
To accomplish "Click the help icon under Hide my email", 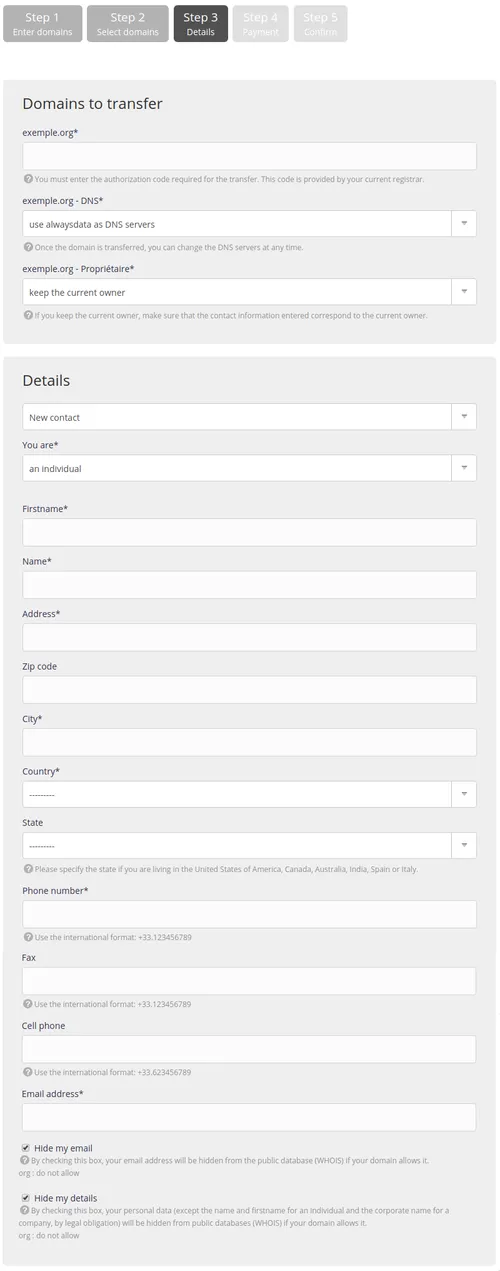I will (x=25, y=1161).
